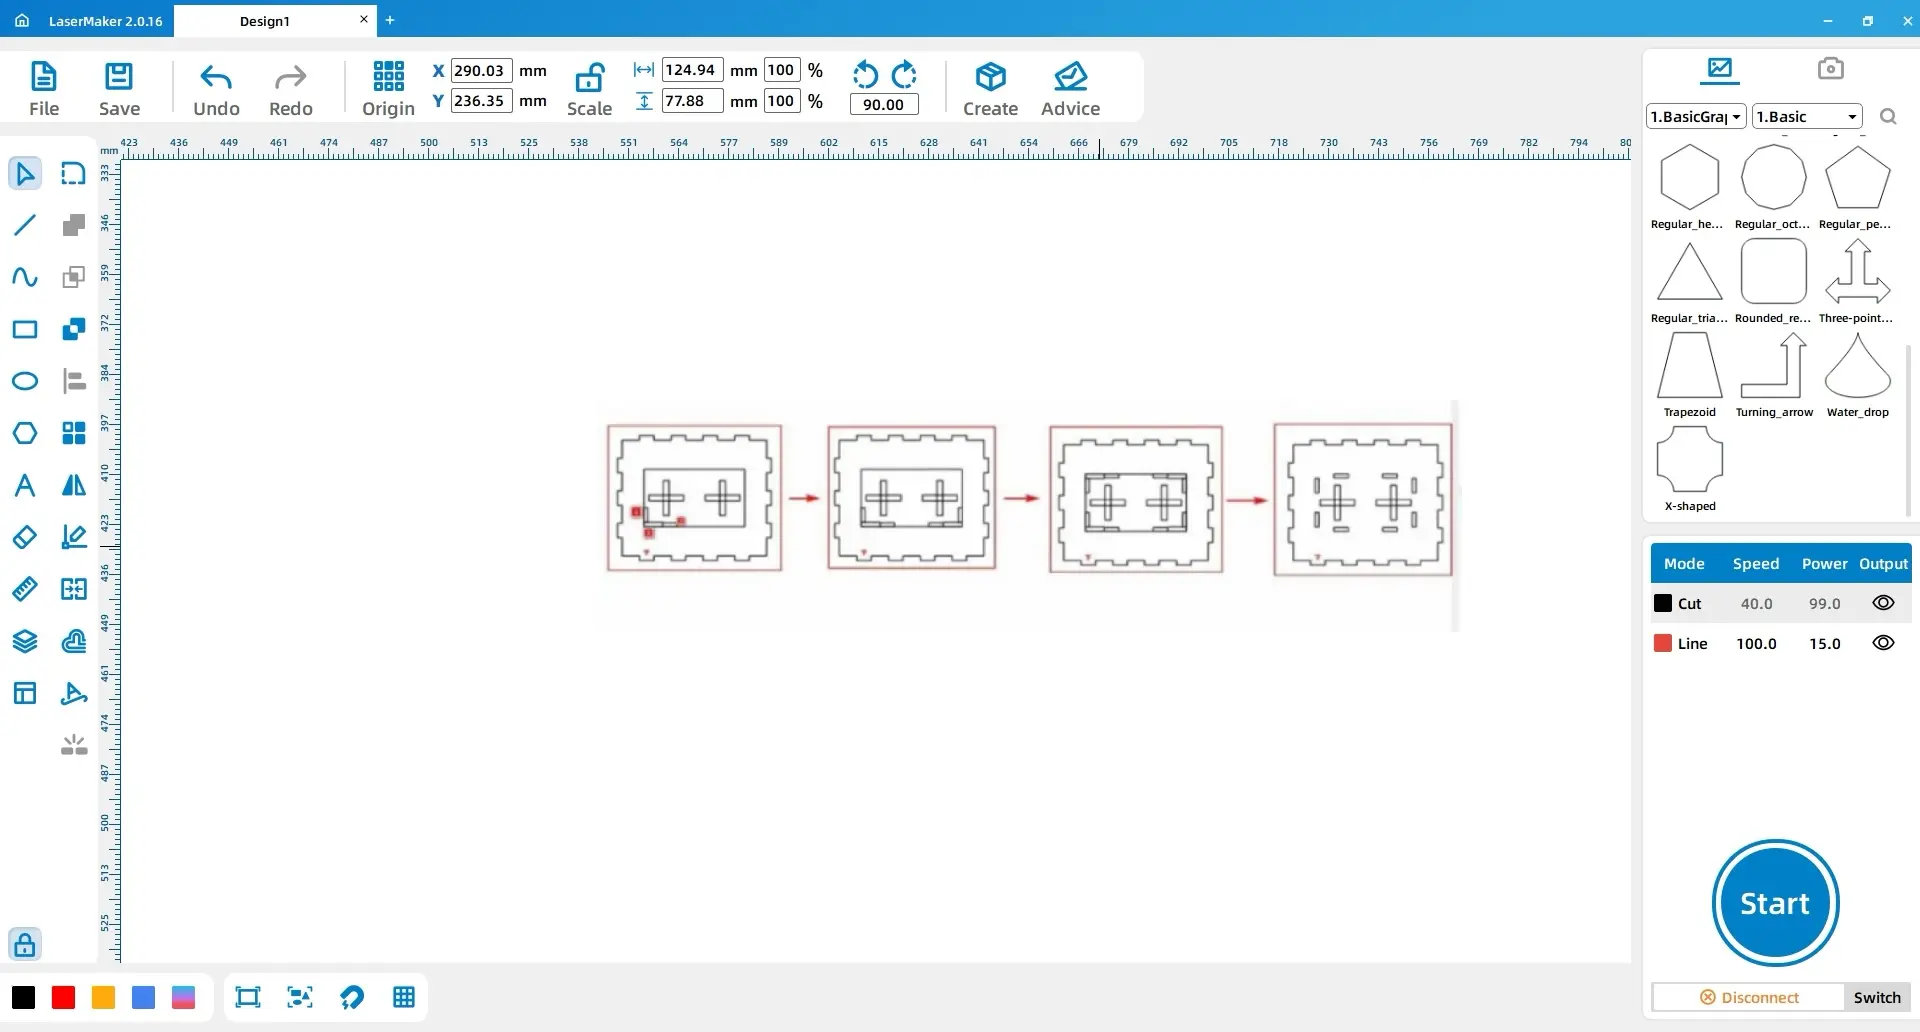Insert the Water_drop shape
This screenshot has height=1032, width=1920.
pyautogui.click(x=1857, y=375)
